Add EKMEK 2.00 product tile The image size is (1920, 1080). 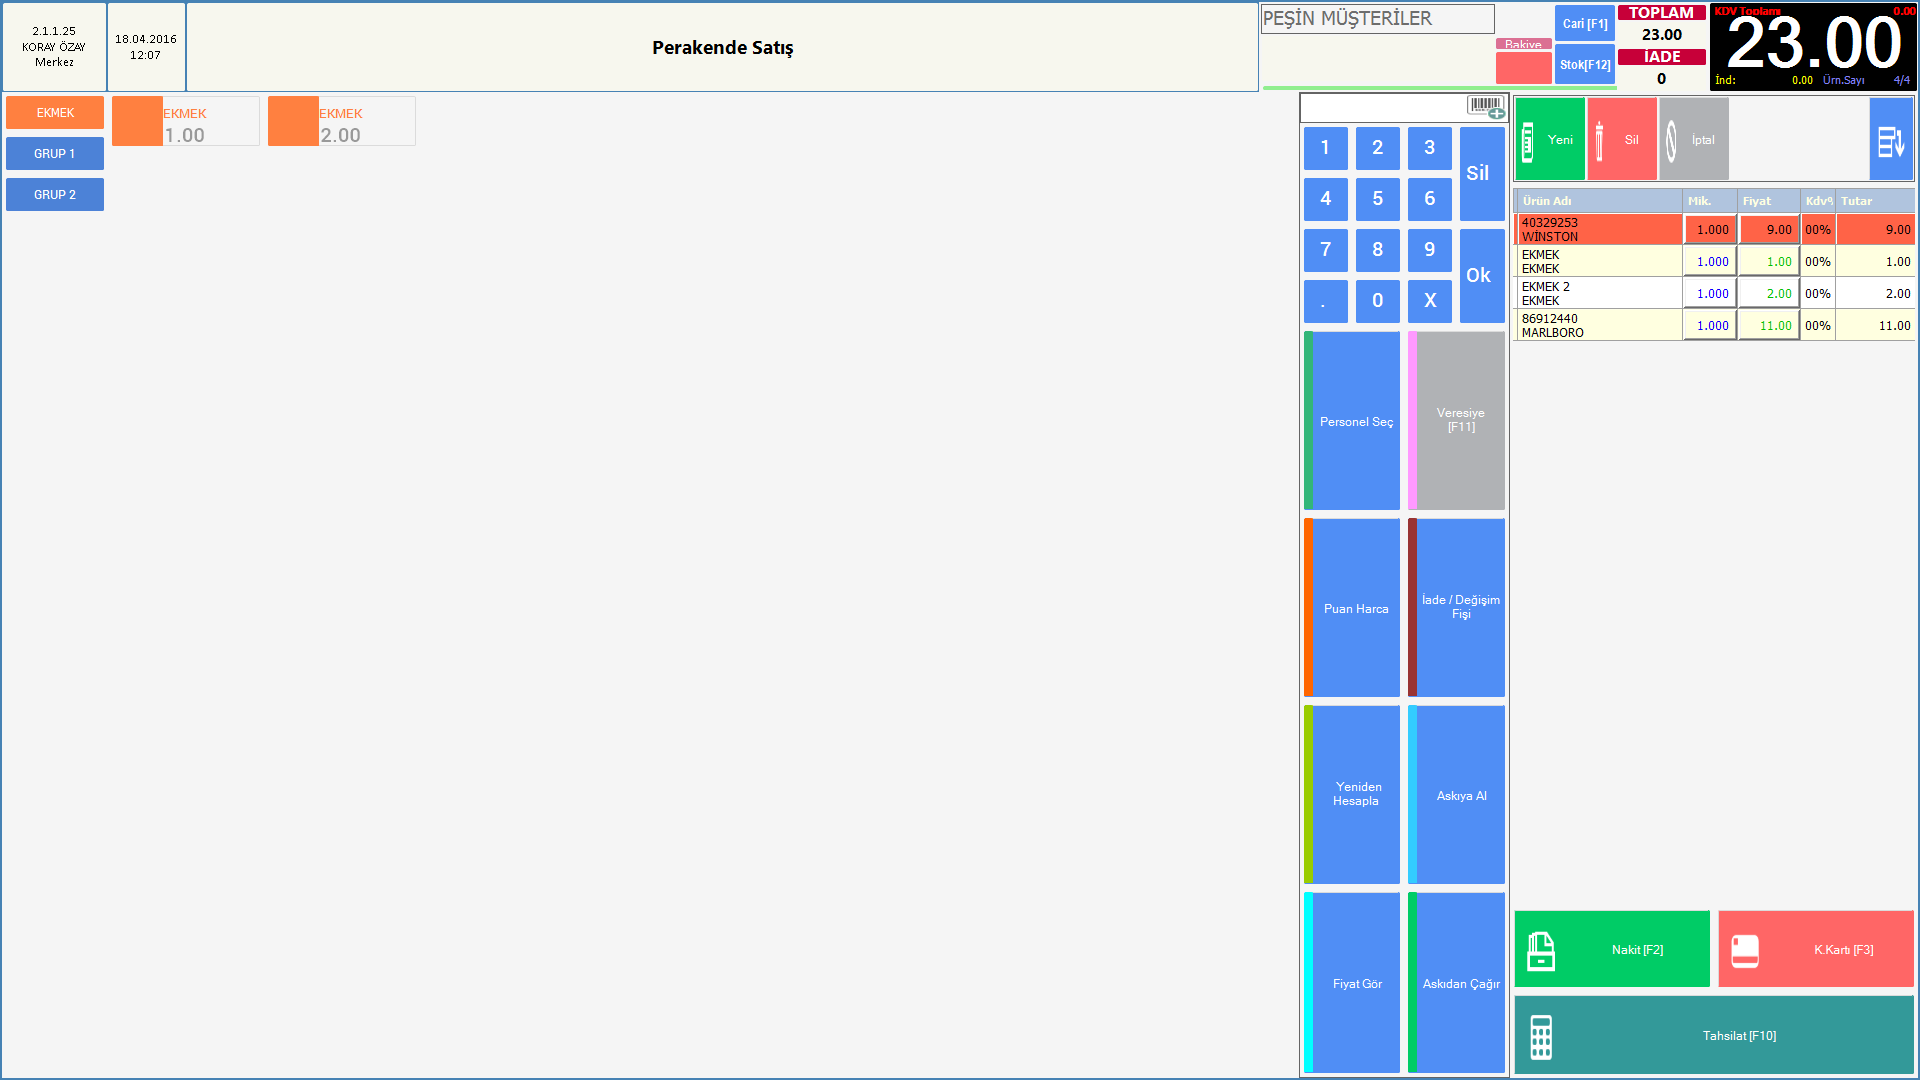click(x=342, y=122)
